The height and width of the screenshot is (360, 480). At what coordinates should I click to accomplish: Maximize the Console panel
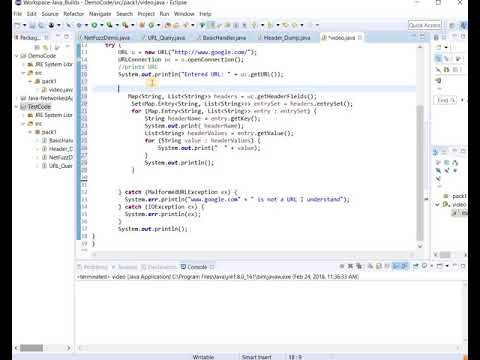463,266
